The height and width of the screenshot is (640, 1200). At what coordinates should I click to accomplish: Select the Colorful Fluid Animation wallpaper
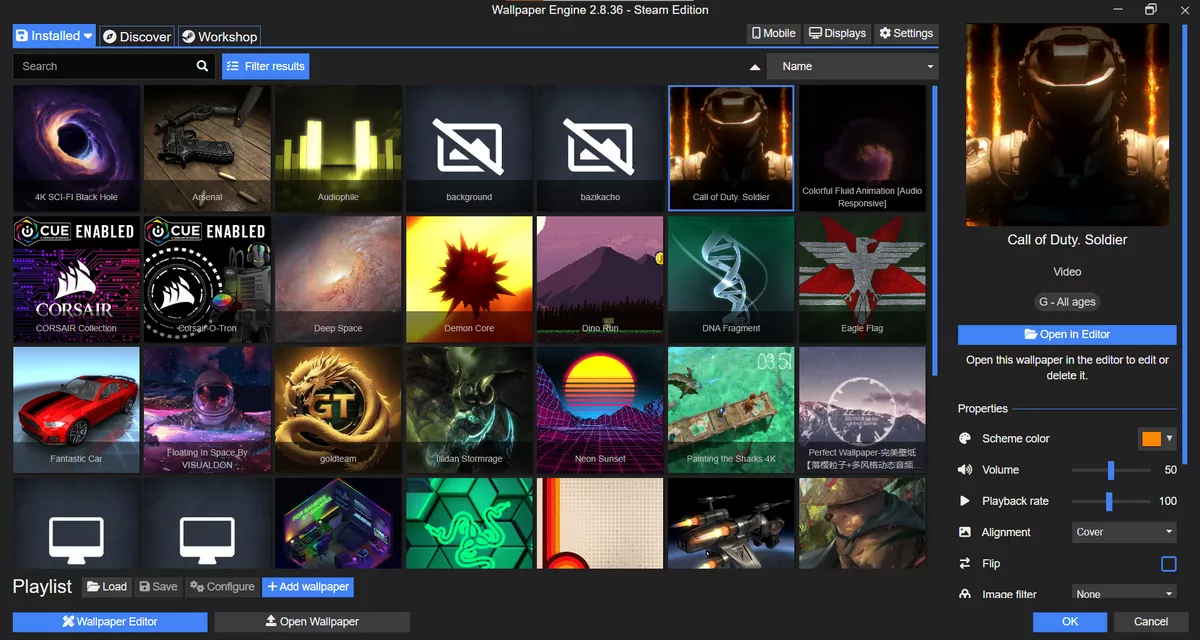862,148
